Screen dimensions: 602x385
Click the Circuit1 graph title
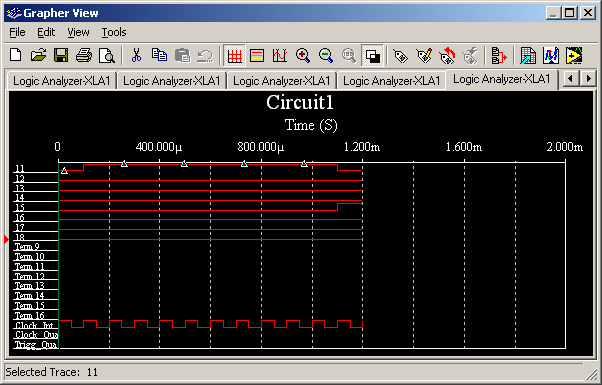(x=300, y=102)
